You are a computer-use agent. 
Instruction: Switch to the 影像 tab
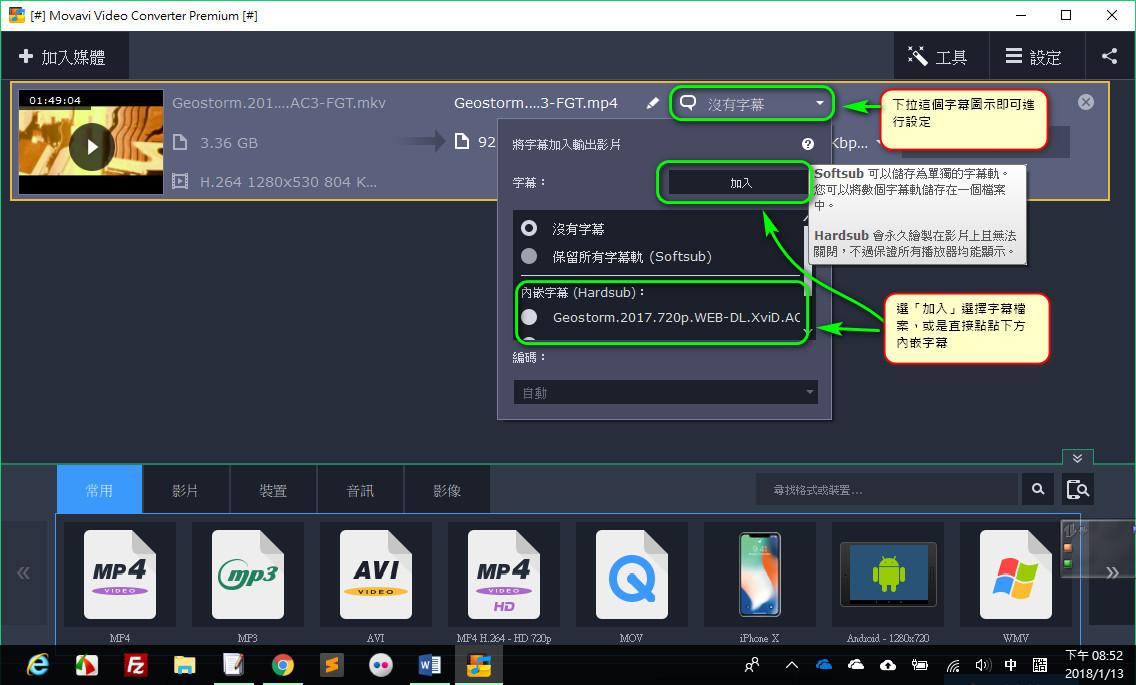447,490
